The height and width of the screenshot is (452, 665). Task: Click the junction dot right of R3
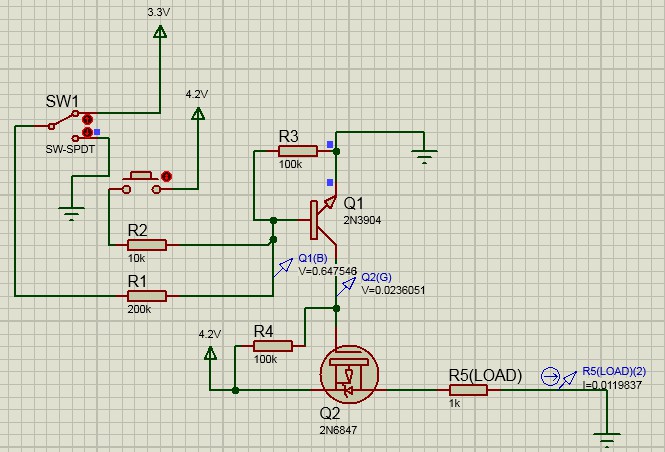click(x=336, y=151)
